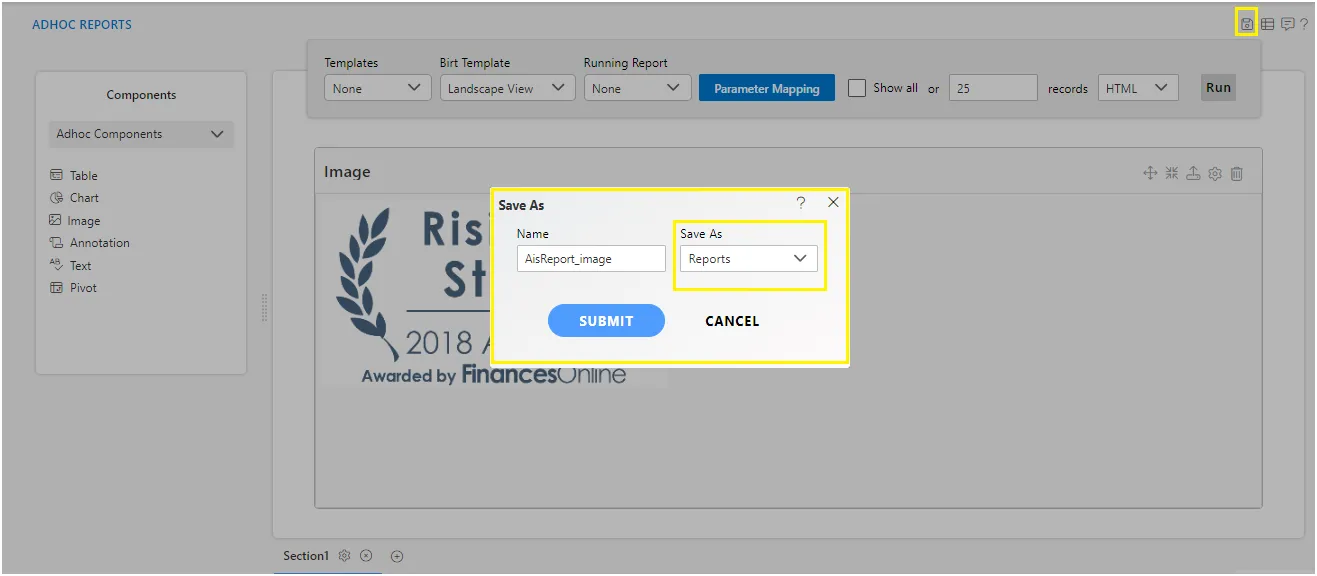The width and height of the screenshot is (1317, 576).
Task: Click the Text label in components list
Action: click(81, 266)
